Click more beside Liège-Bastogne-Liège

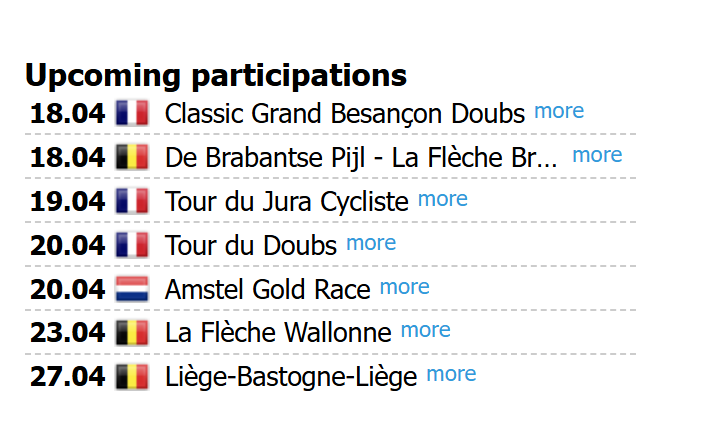click(451, 374)
